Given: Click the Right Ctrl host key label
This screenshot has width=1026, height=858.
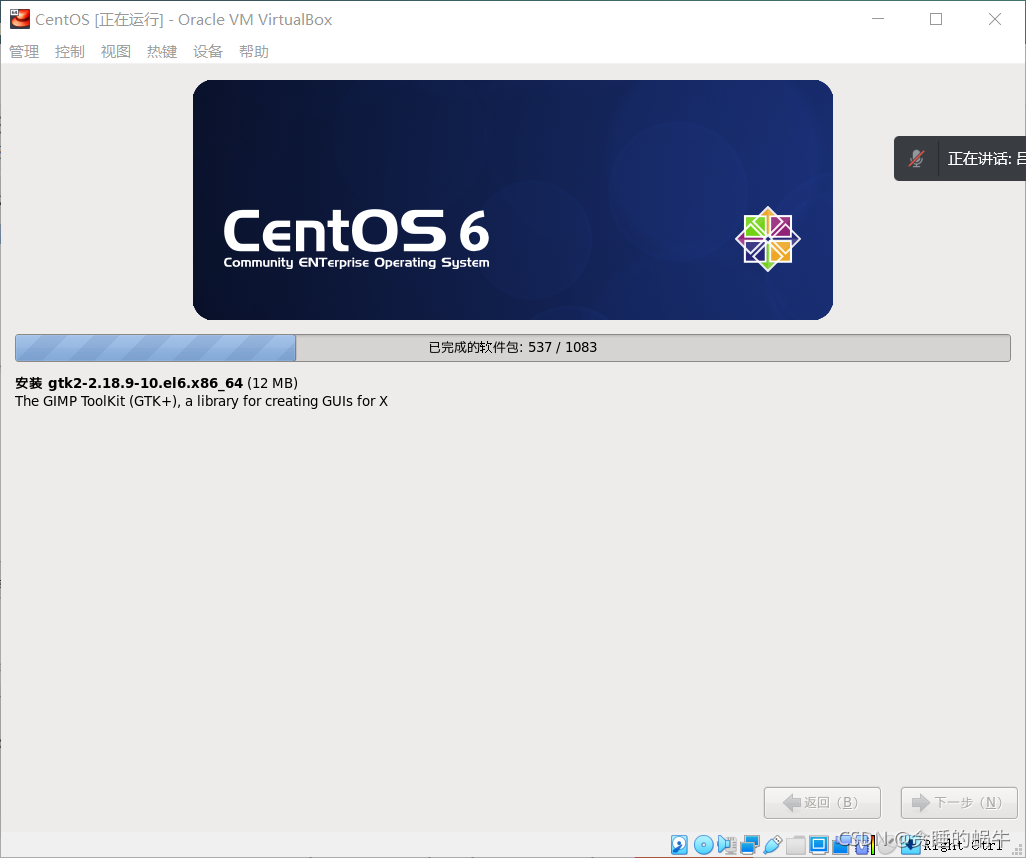Looking at the screenshot, I should coord(963,845).
